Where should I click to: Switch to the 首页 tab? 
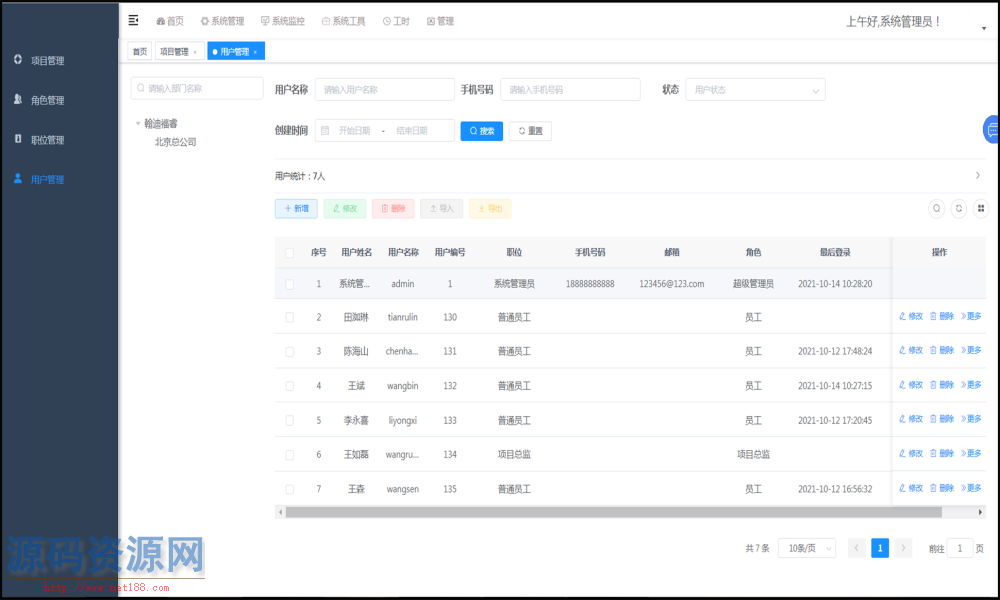[x=140, y=52]
